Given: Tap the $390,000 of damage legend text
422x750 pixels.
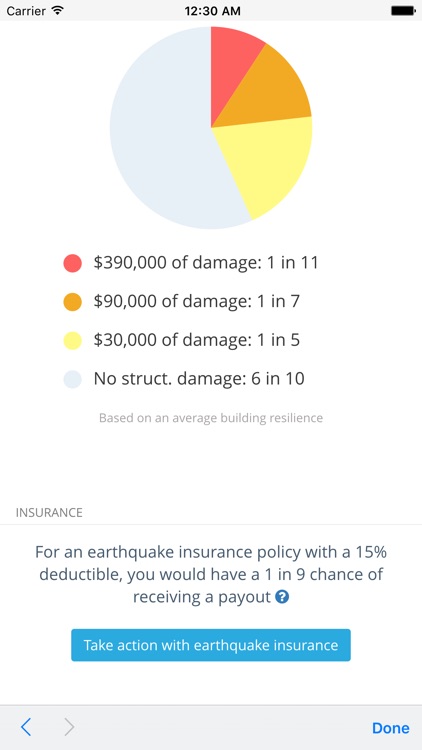Looking at the screenshot, I should coord(206,263).
